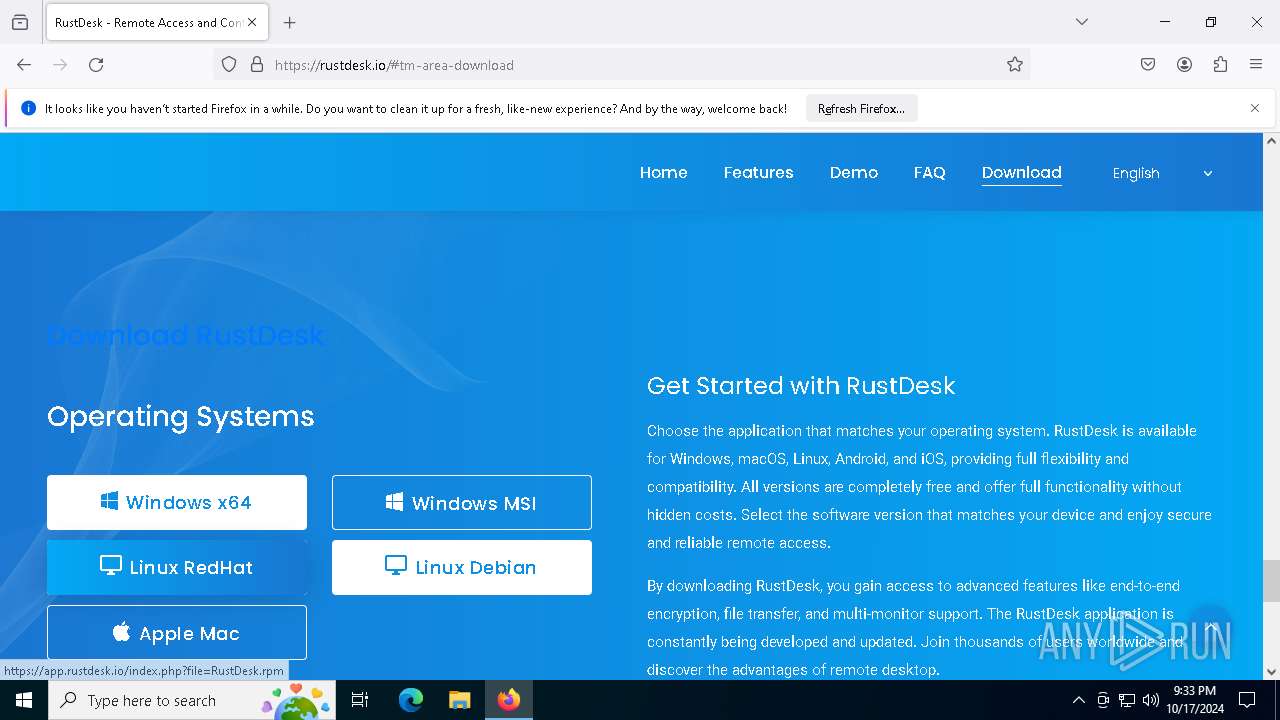Click the volume speaker tray icon
Screen dimensions: 1280x720
click(x=1151, y=700)
